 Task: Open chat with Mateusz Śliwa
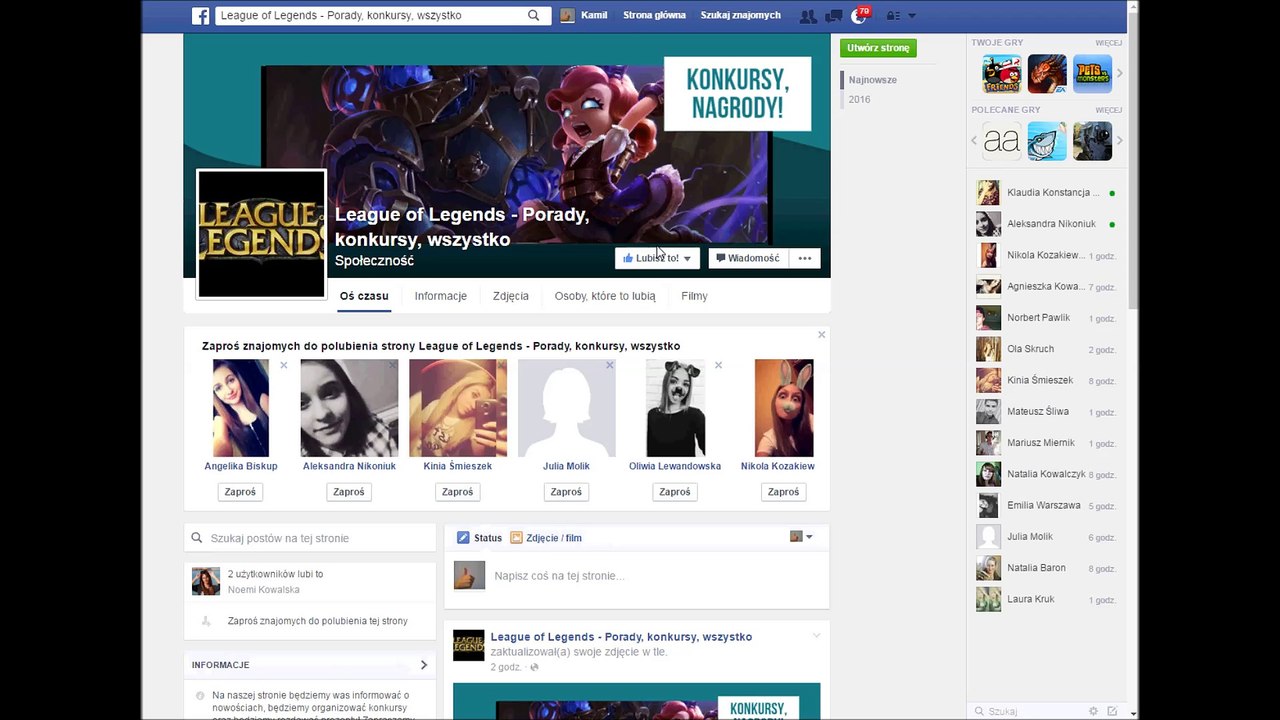pyautogui.click(x=1046, y=412)
